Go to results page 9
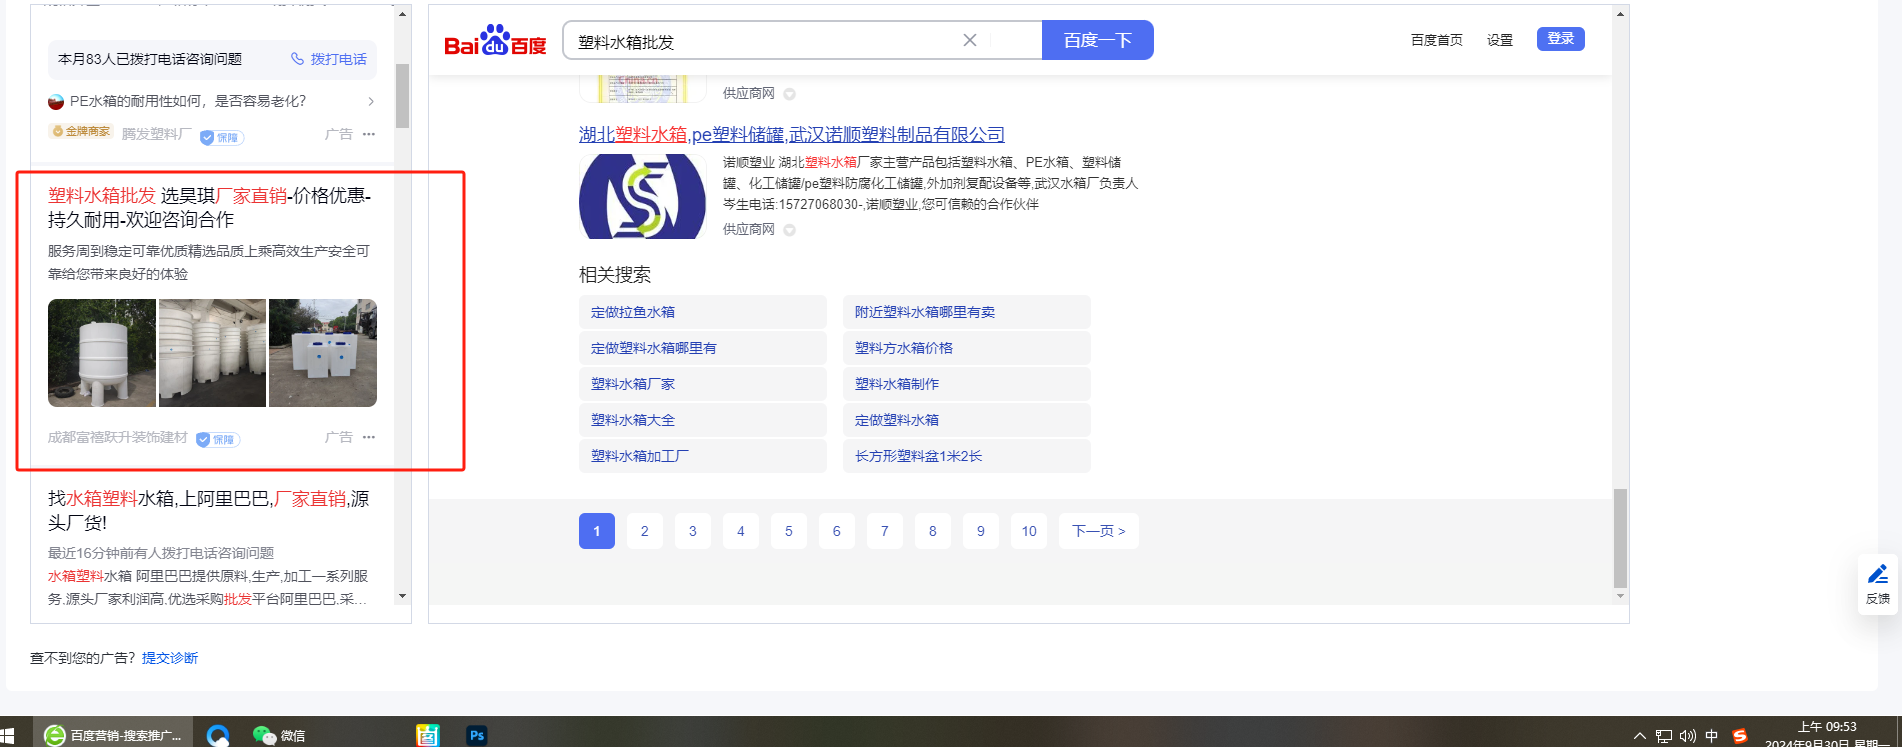This screenshot has width=1902, height=747. coord(981,531)
